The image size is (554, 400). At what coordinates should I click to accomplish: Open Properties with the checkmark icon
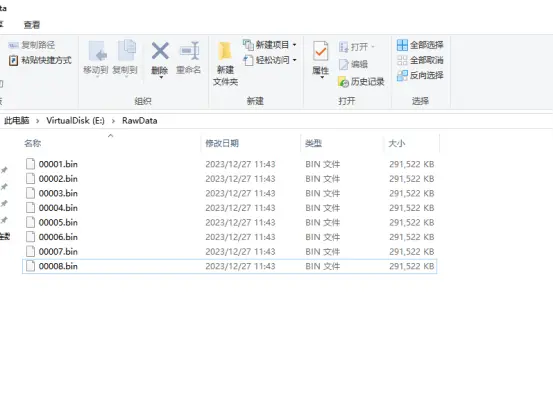(x=320, y=51)
